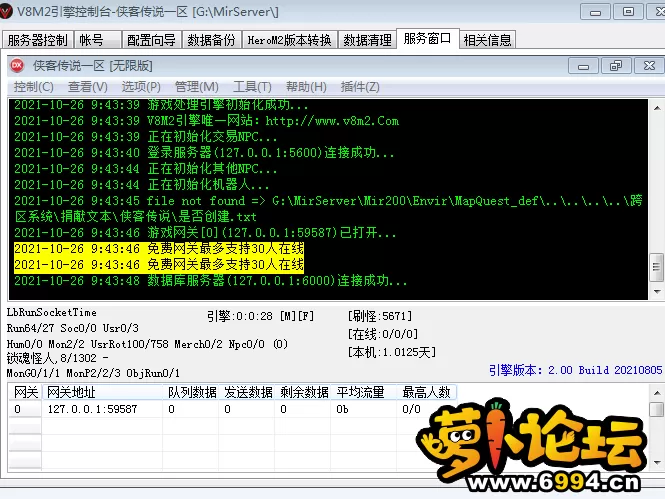Minimize the 侠客传说一区 inner window
The width and height of the screenshot is (665, 499).
584,66
